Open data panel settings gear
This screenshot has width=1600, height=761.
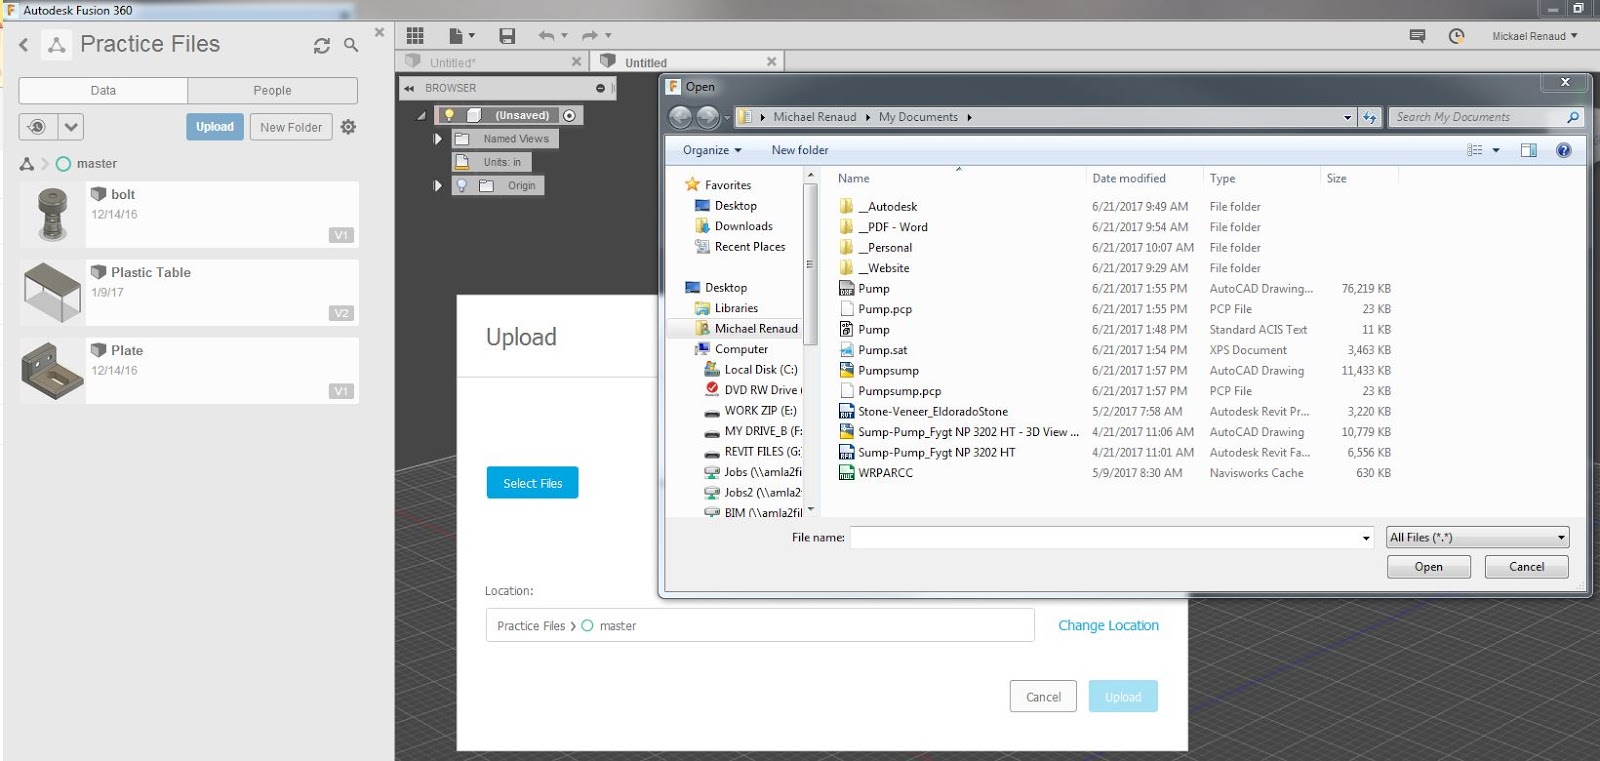(x=348, y=127)
